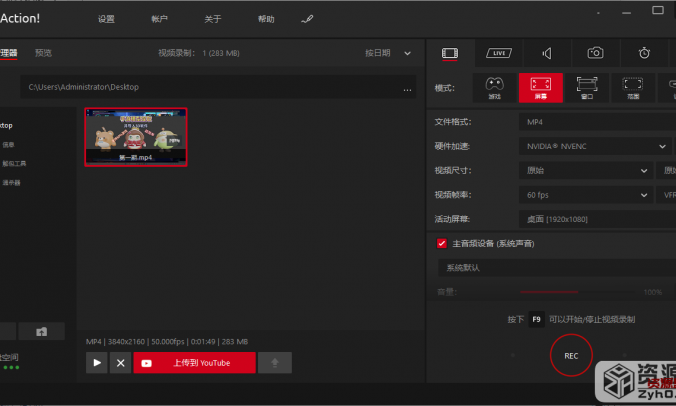The image size is (676, 406).
Task: Choose the window recording mode
Action: 587,88
